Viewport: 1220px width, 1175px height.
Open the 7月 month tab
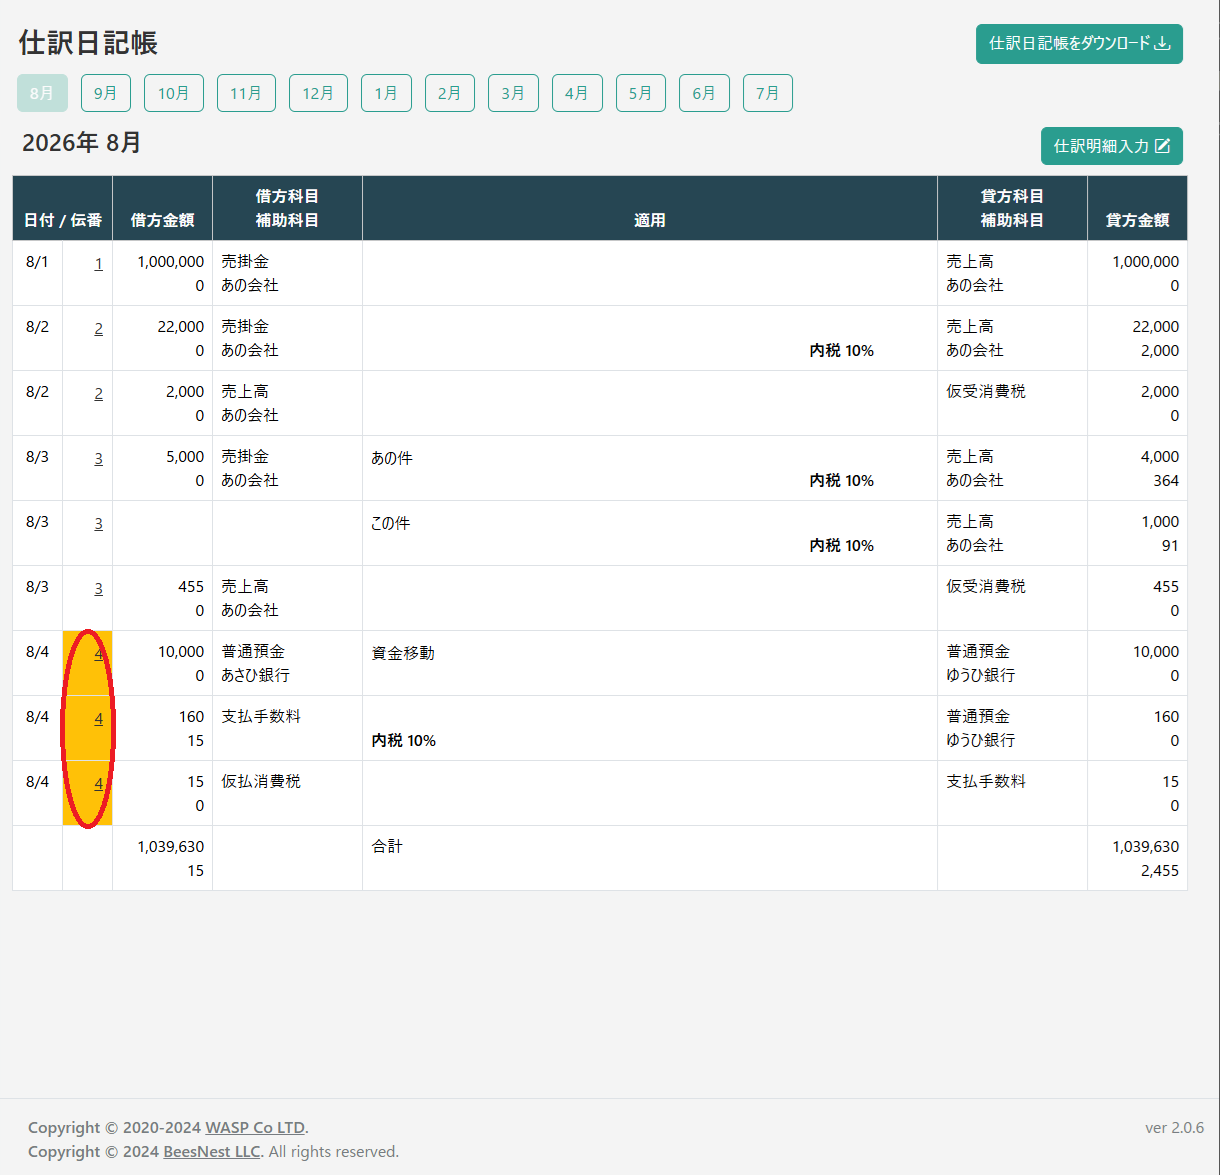click(x=767, y=93)
